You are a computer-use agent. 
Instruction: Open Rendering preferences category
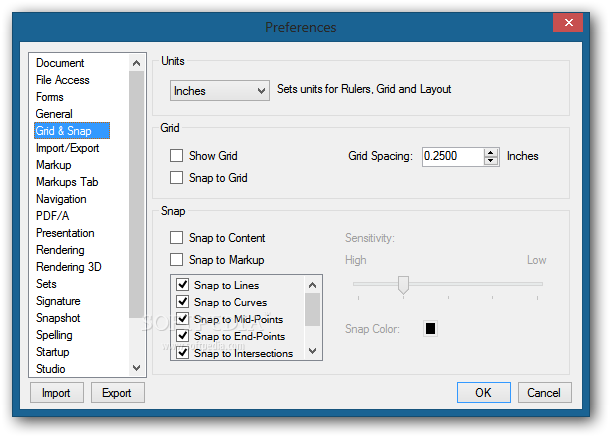[60, 250]
